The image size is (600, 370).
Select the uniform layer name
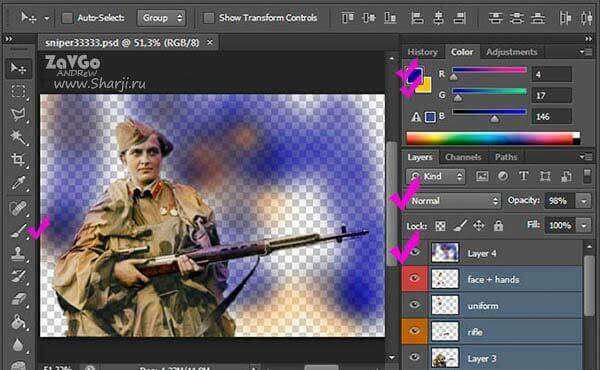483,306
